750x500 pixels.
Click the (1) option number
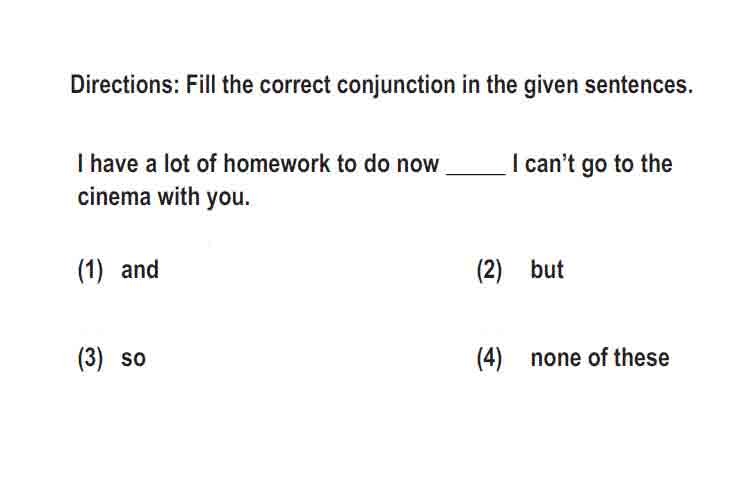pos(90,270)
